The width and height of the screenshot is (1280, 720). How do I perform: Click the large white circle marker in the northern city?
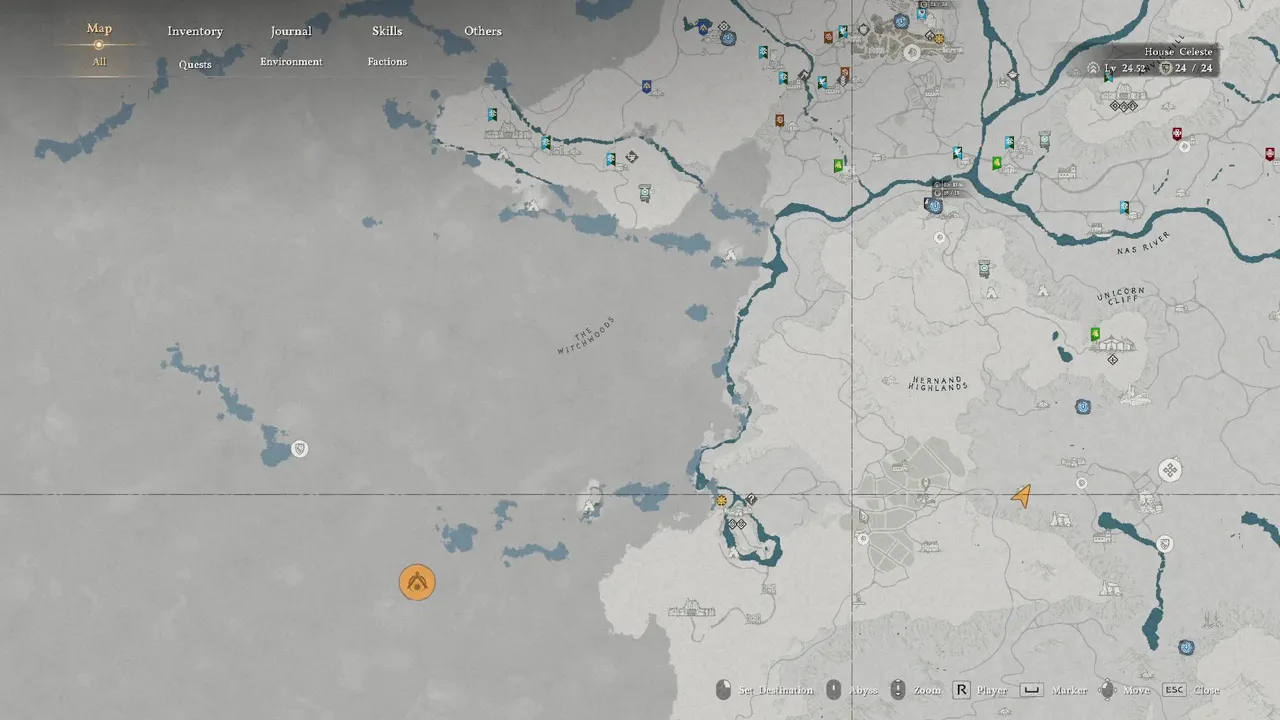(912, 52)
